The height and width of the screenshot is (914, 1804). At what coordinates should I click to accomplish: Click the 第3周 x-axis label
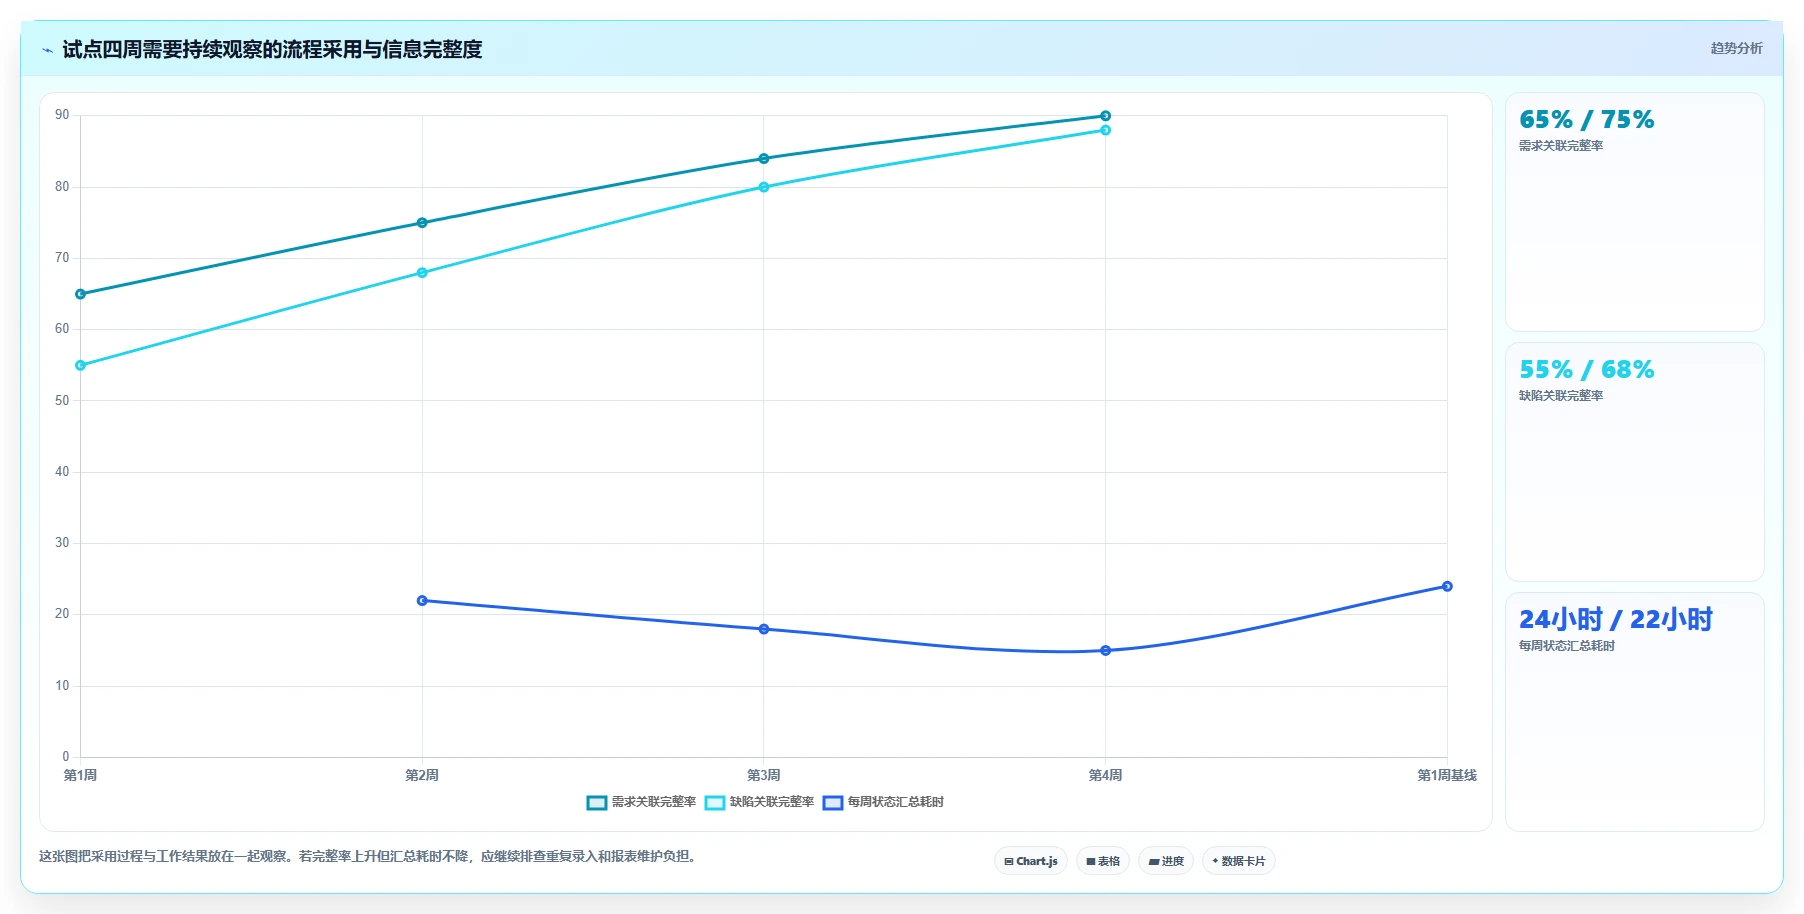pos(764,775)
